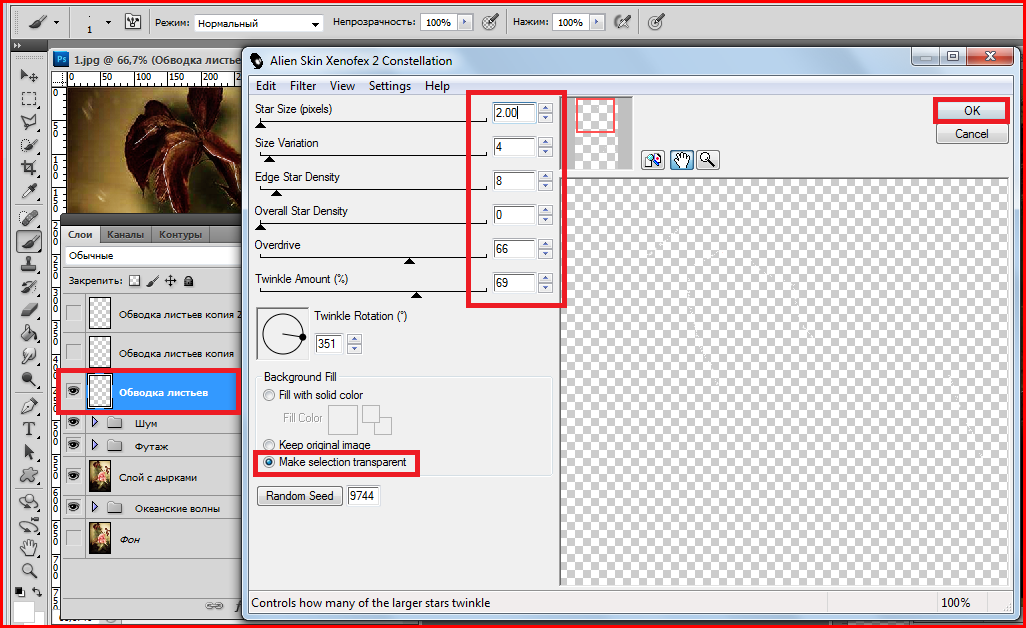Select Keep original image radio button

269,445
